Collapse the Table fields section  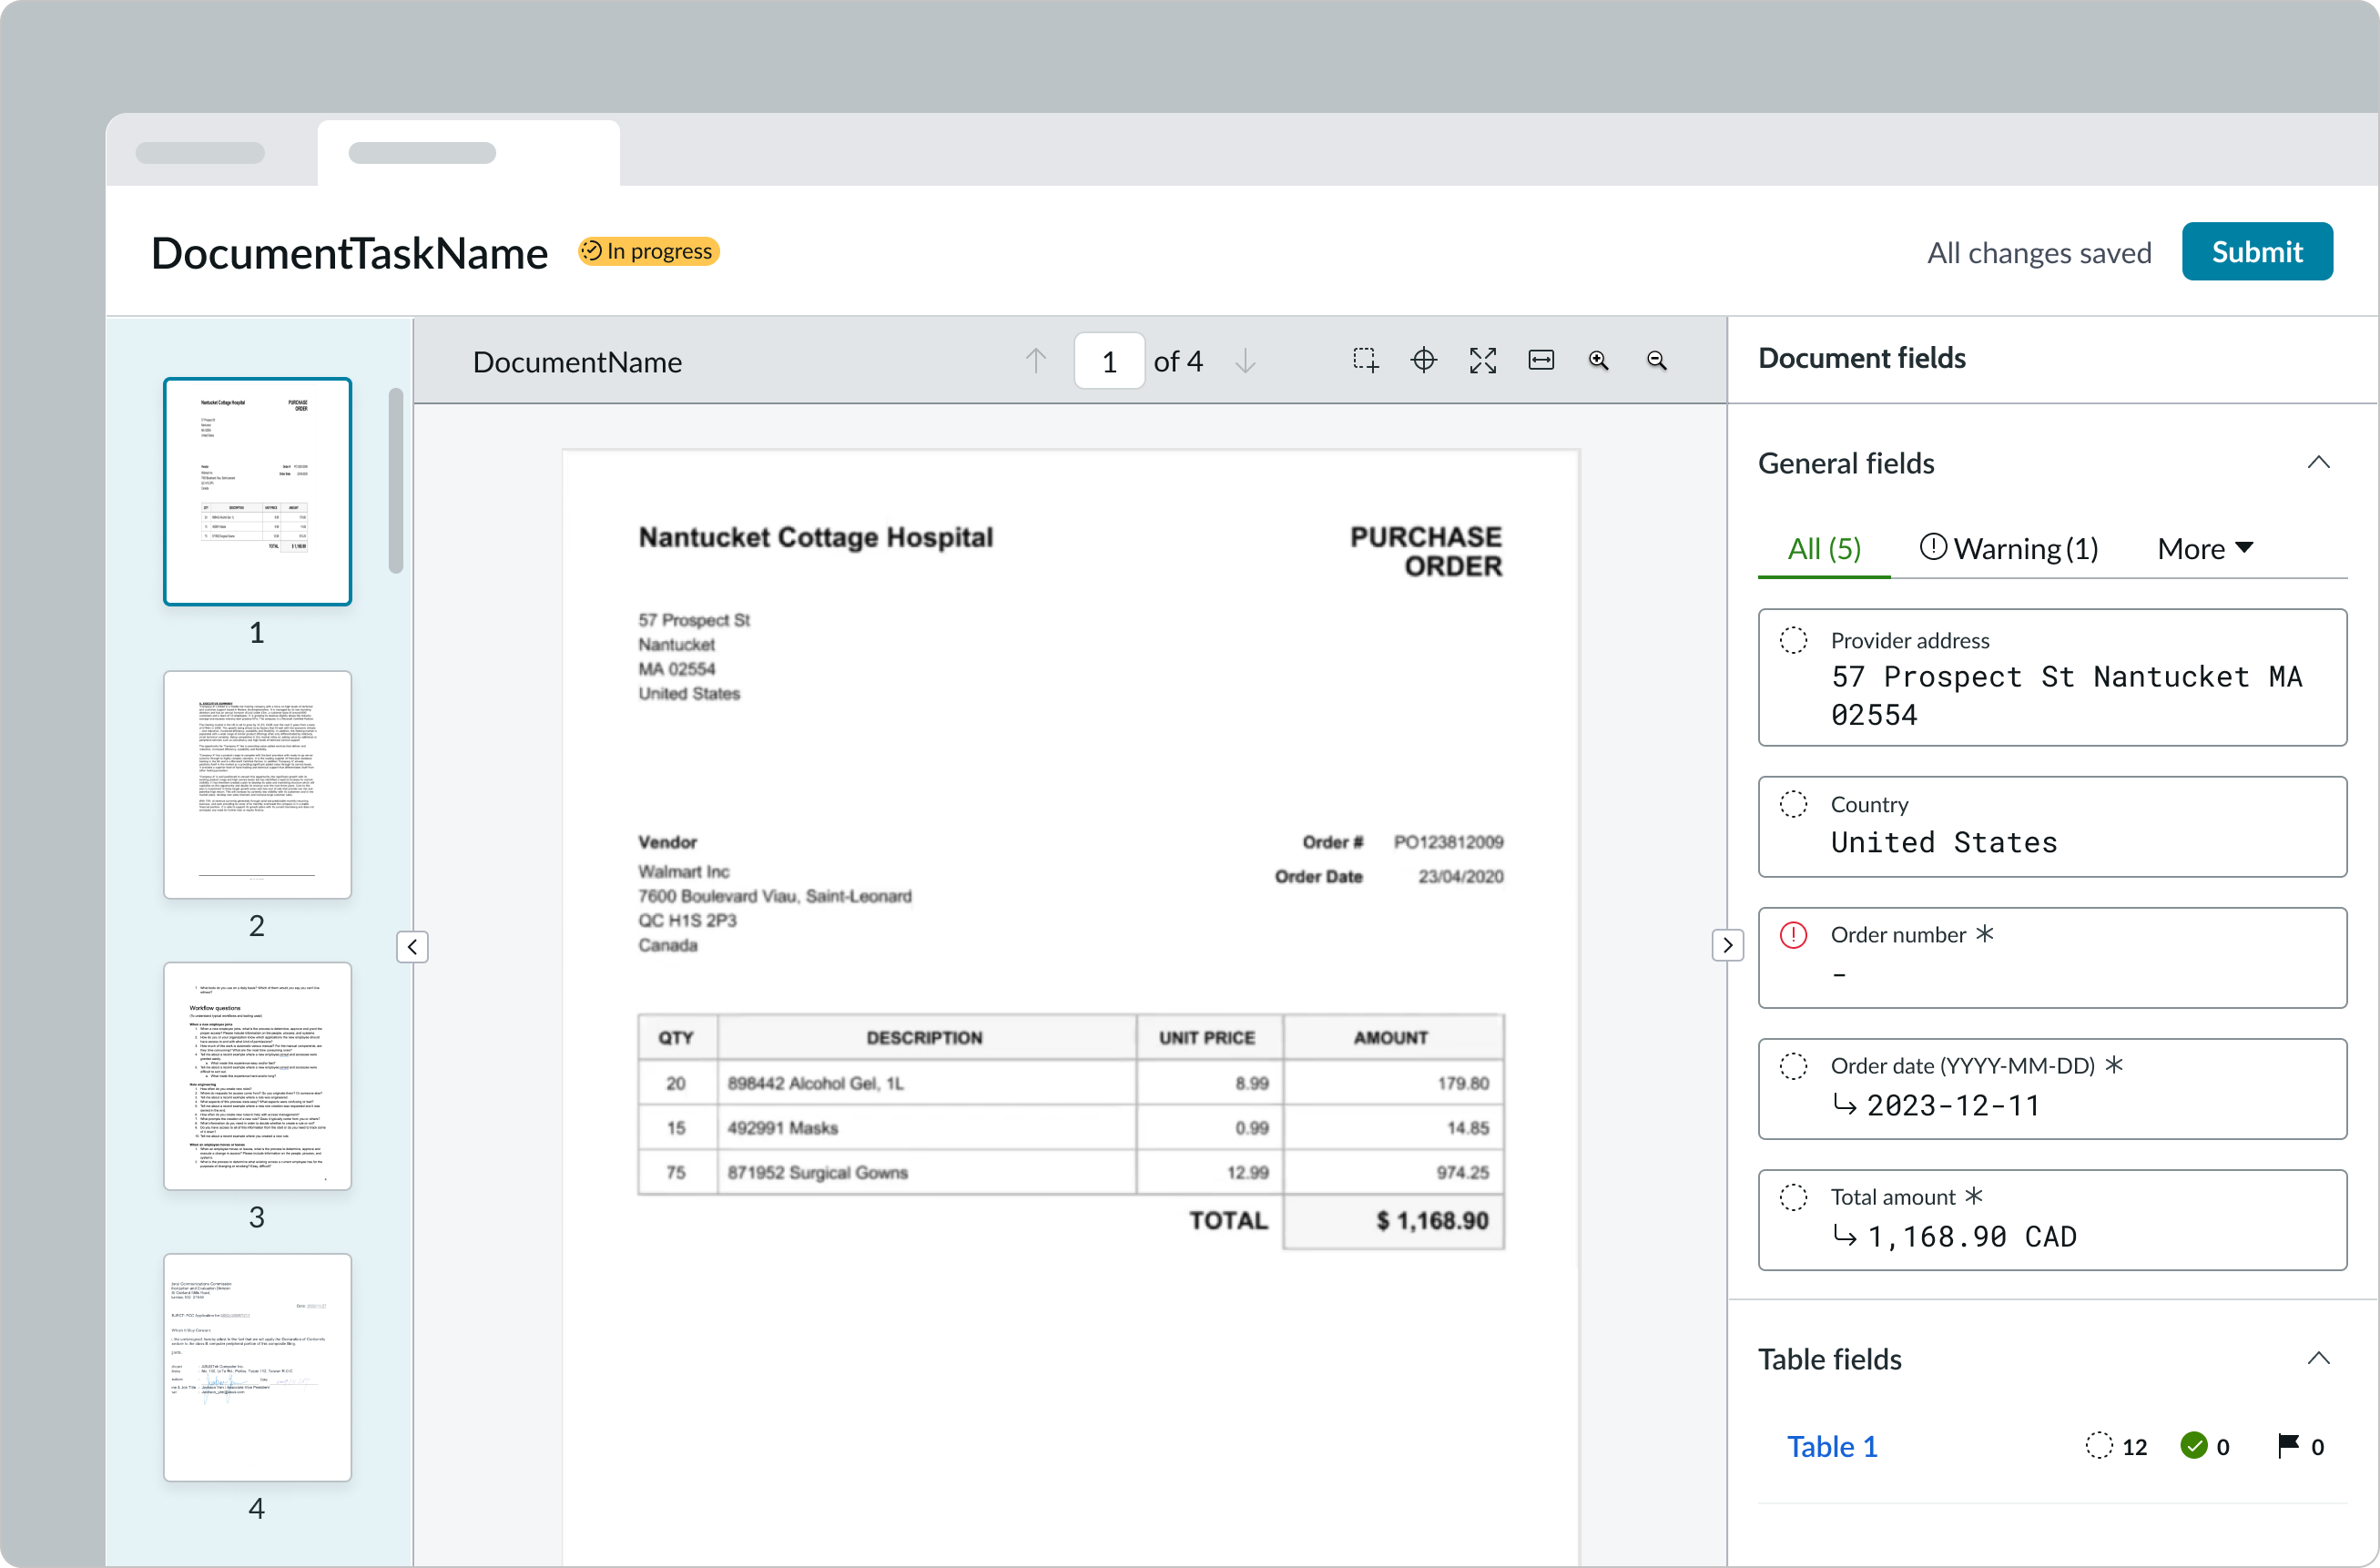pyautogui.click(x=2318, y=1359)
